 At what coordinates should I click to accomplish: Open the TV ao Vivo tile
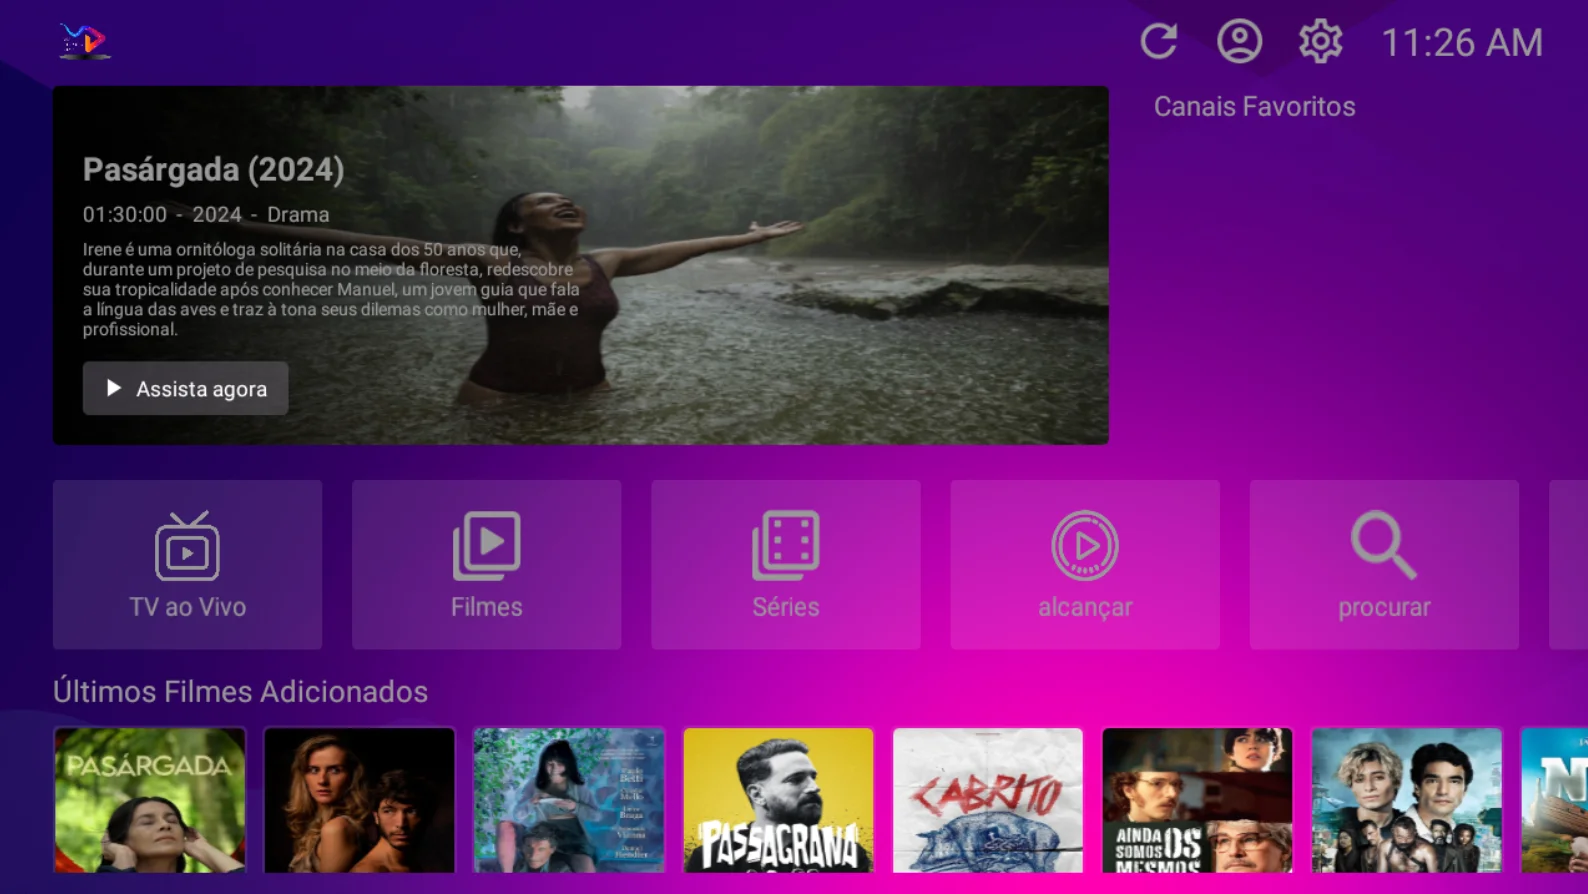(187, 564)
